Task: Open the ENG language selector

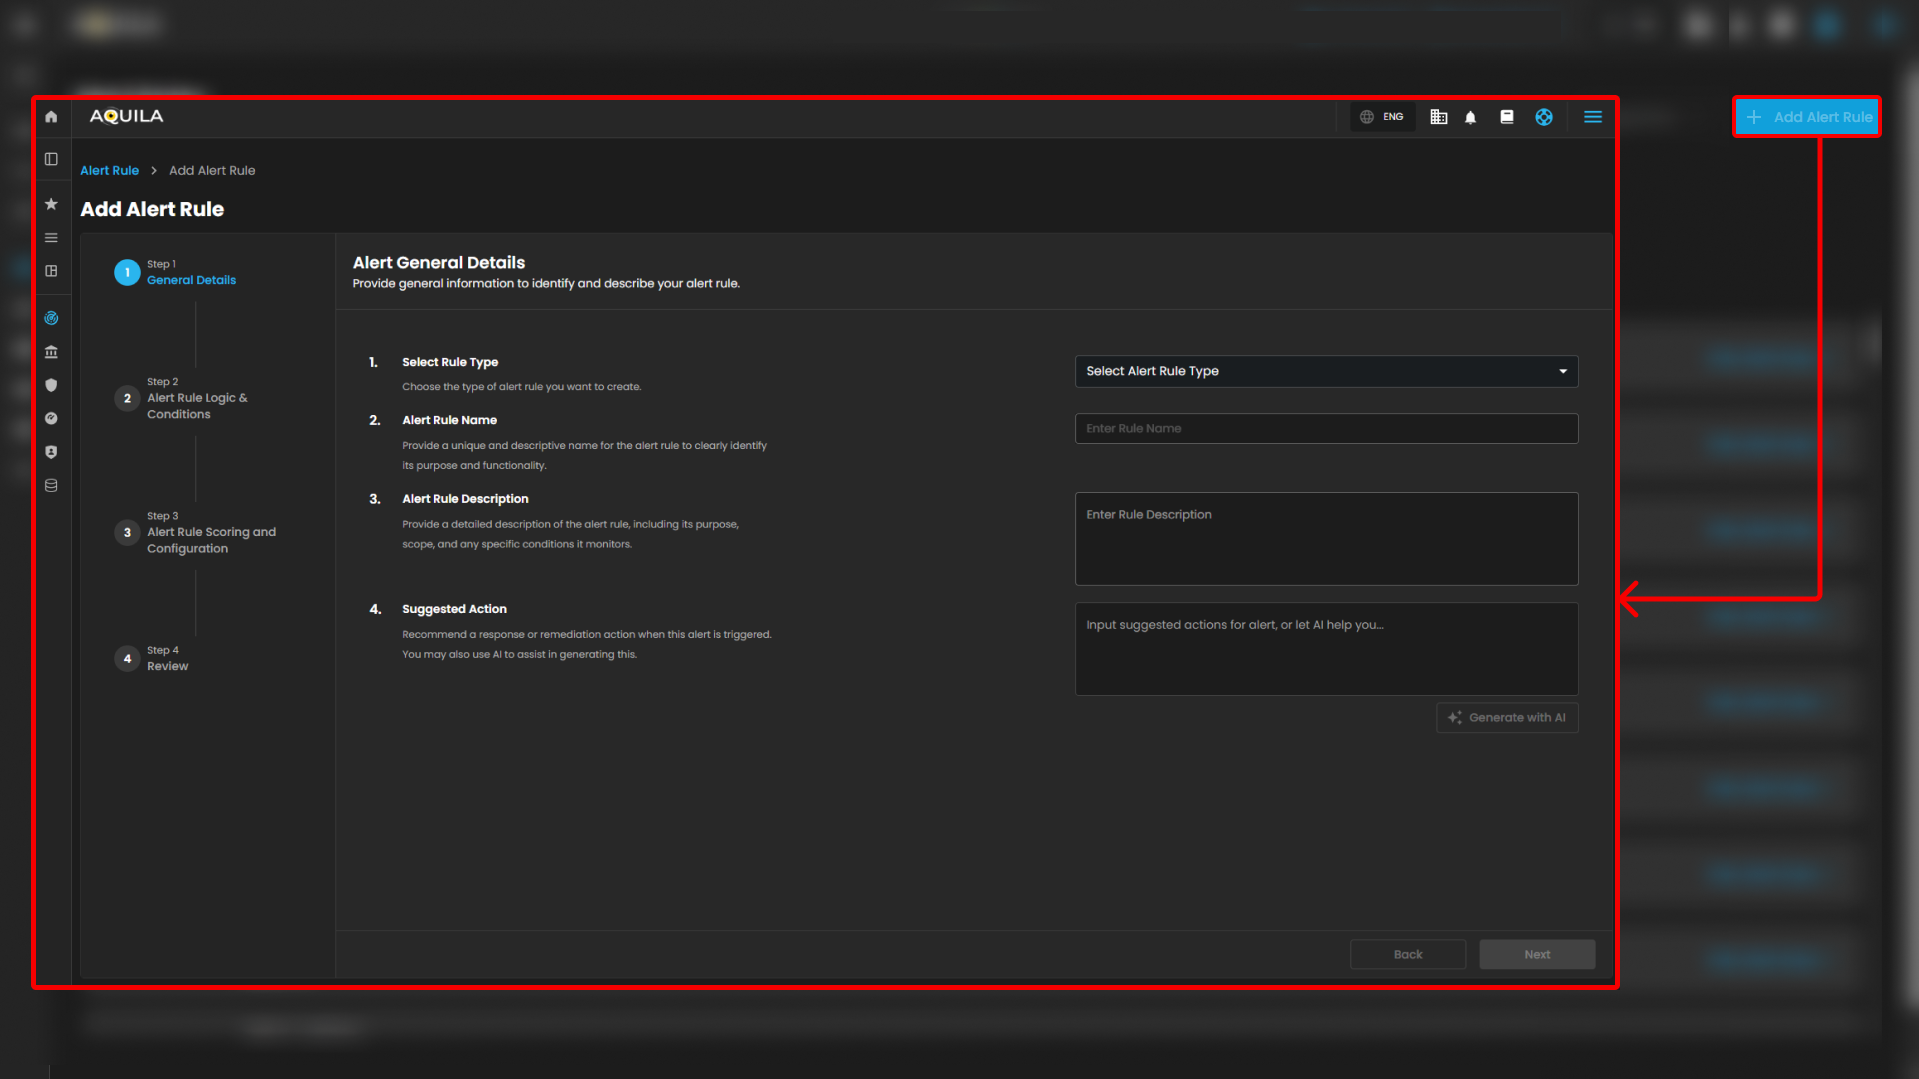Action: click(x=1382, y=117)
